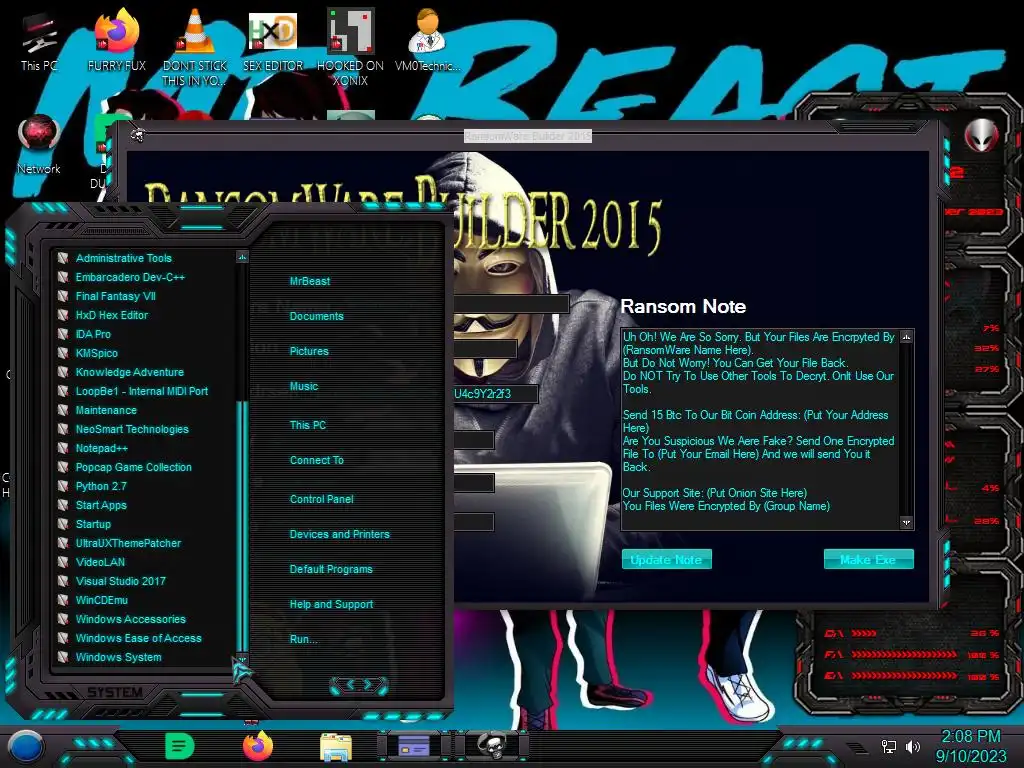1024x768 pixels.
Task: Open WinCDEmu start menu folder
Action: click(101, 600)
